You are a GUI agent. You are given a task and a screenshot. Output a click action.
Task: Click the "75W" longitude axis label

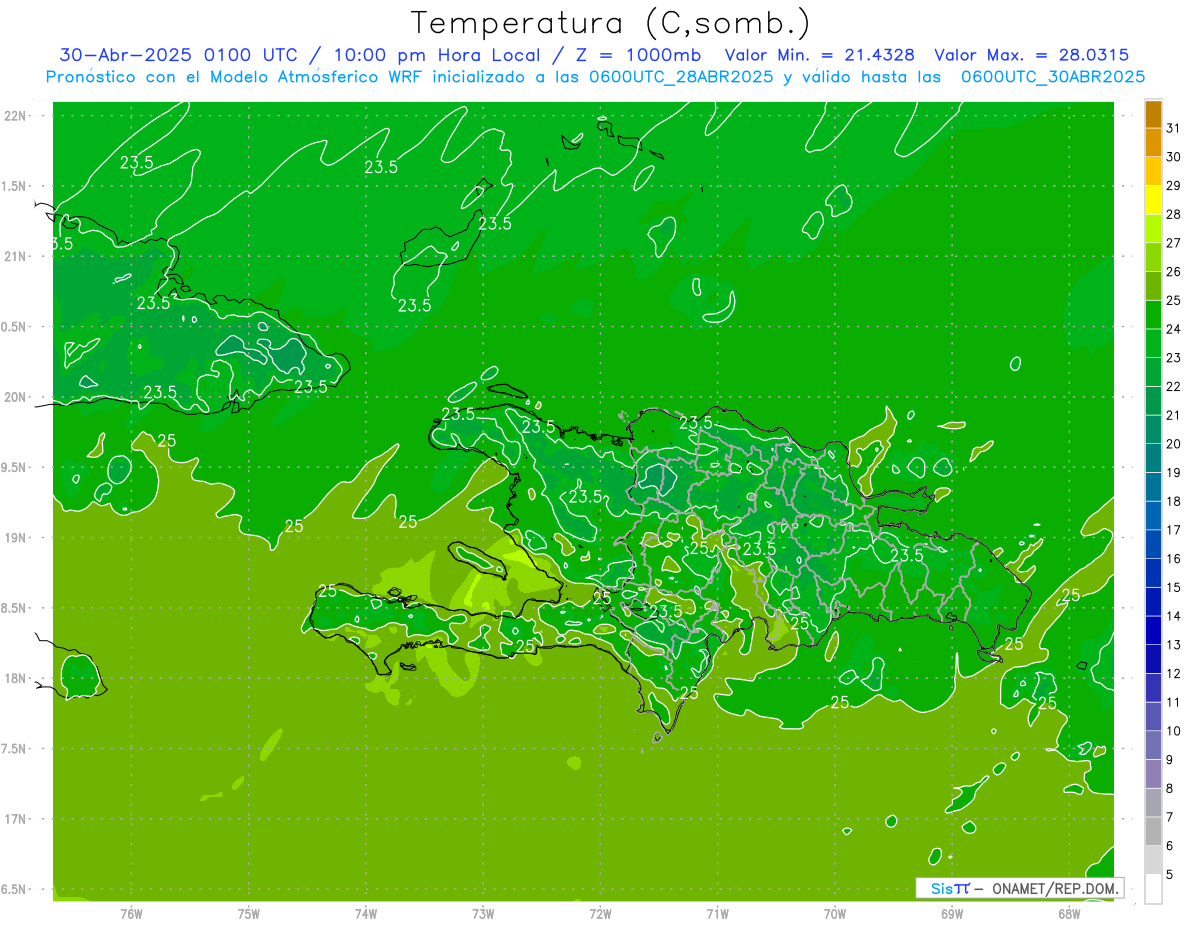(x=249, y=913)
